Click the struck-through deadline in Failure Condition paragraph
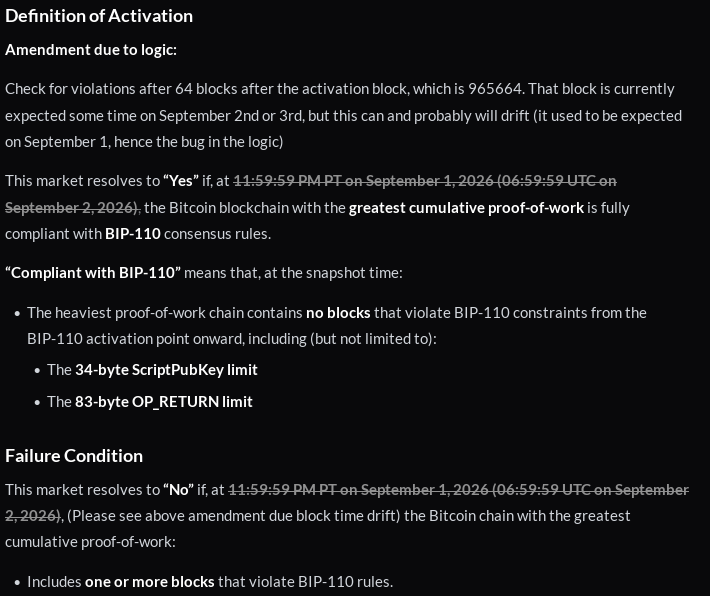 tap(347, 503)
